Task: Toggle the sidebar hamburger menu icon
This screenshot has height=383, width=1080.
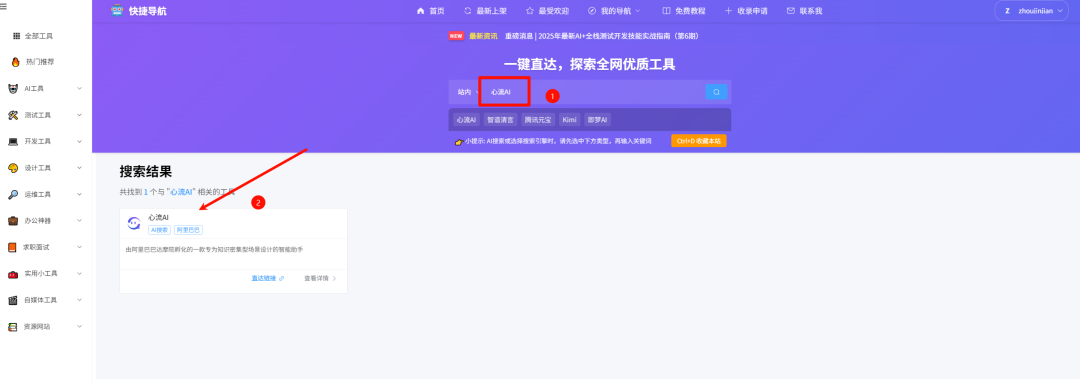Action: click(3, 7)
